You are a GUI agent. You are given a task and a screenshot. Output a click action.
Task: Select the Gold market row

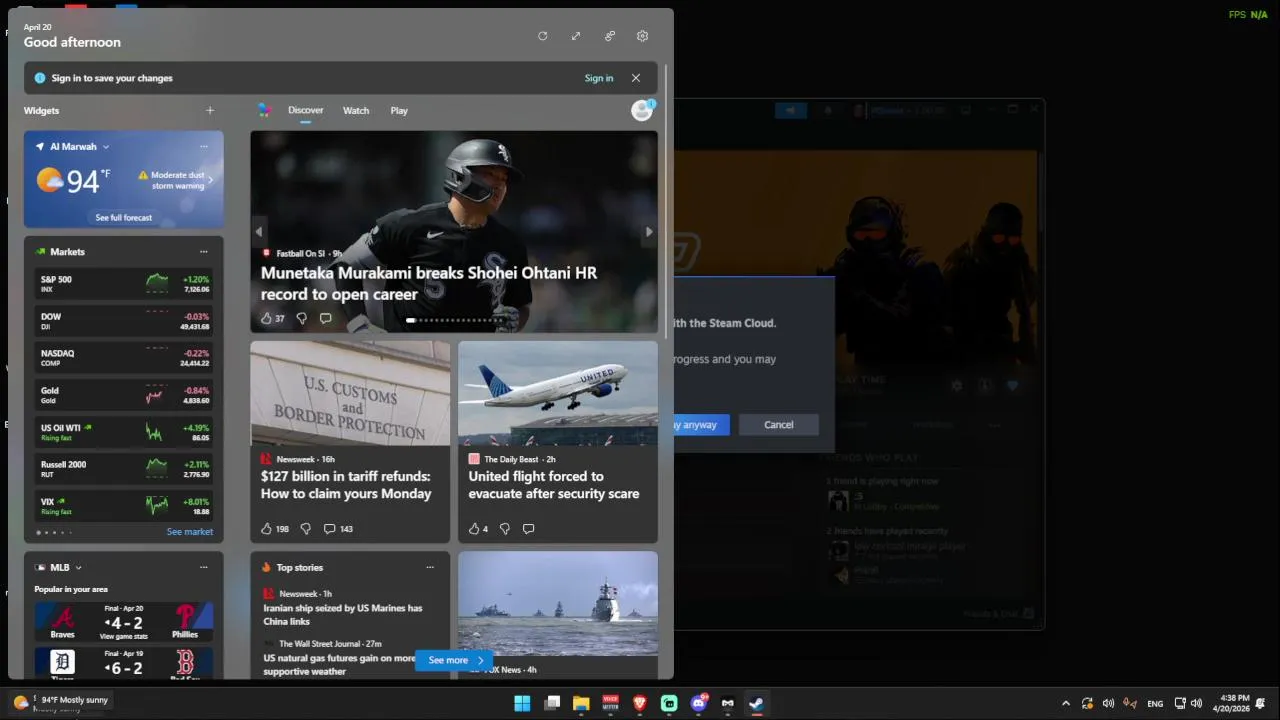[124, 394]
